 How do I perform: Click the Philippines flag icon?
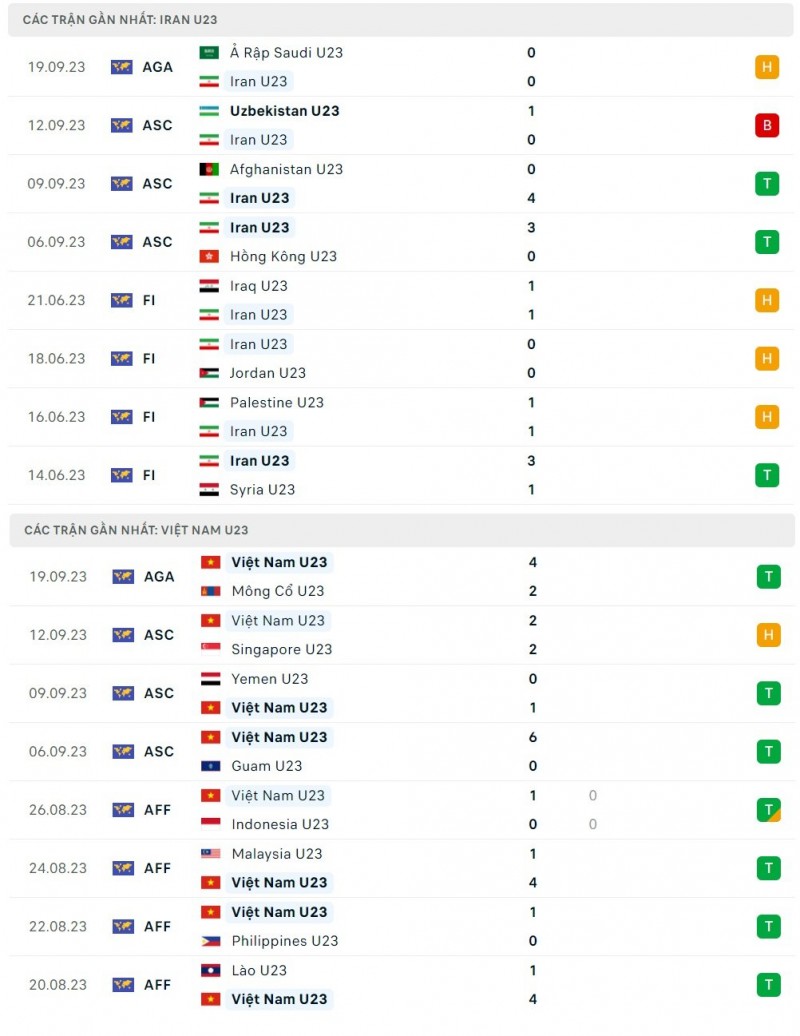point(210,941)
